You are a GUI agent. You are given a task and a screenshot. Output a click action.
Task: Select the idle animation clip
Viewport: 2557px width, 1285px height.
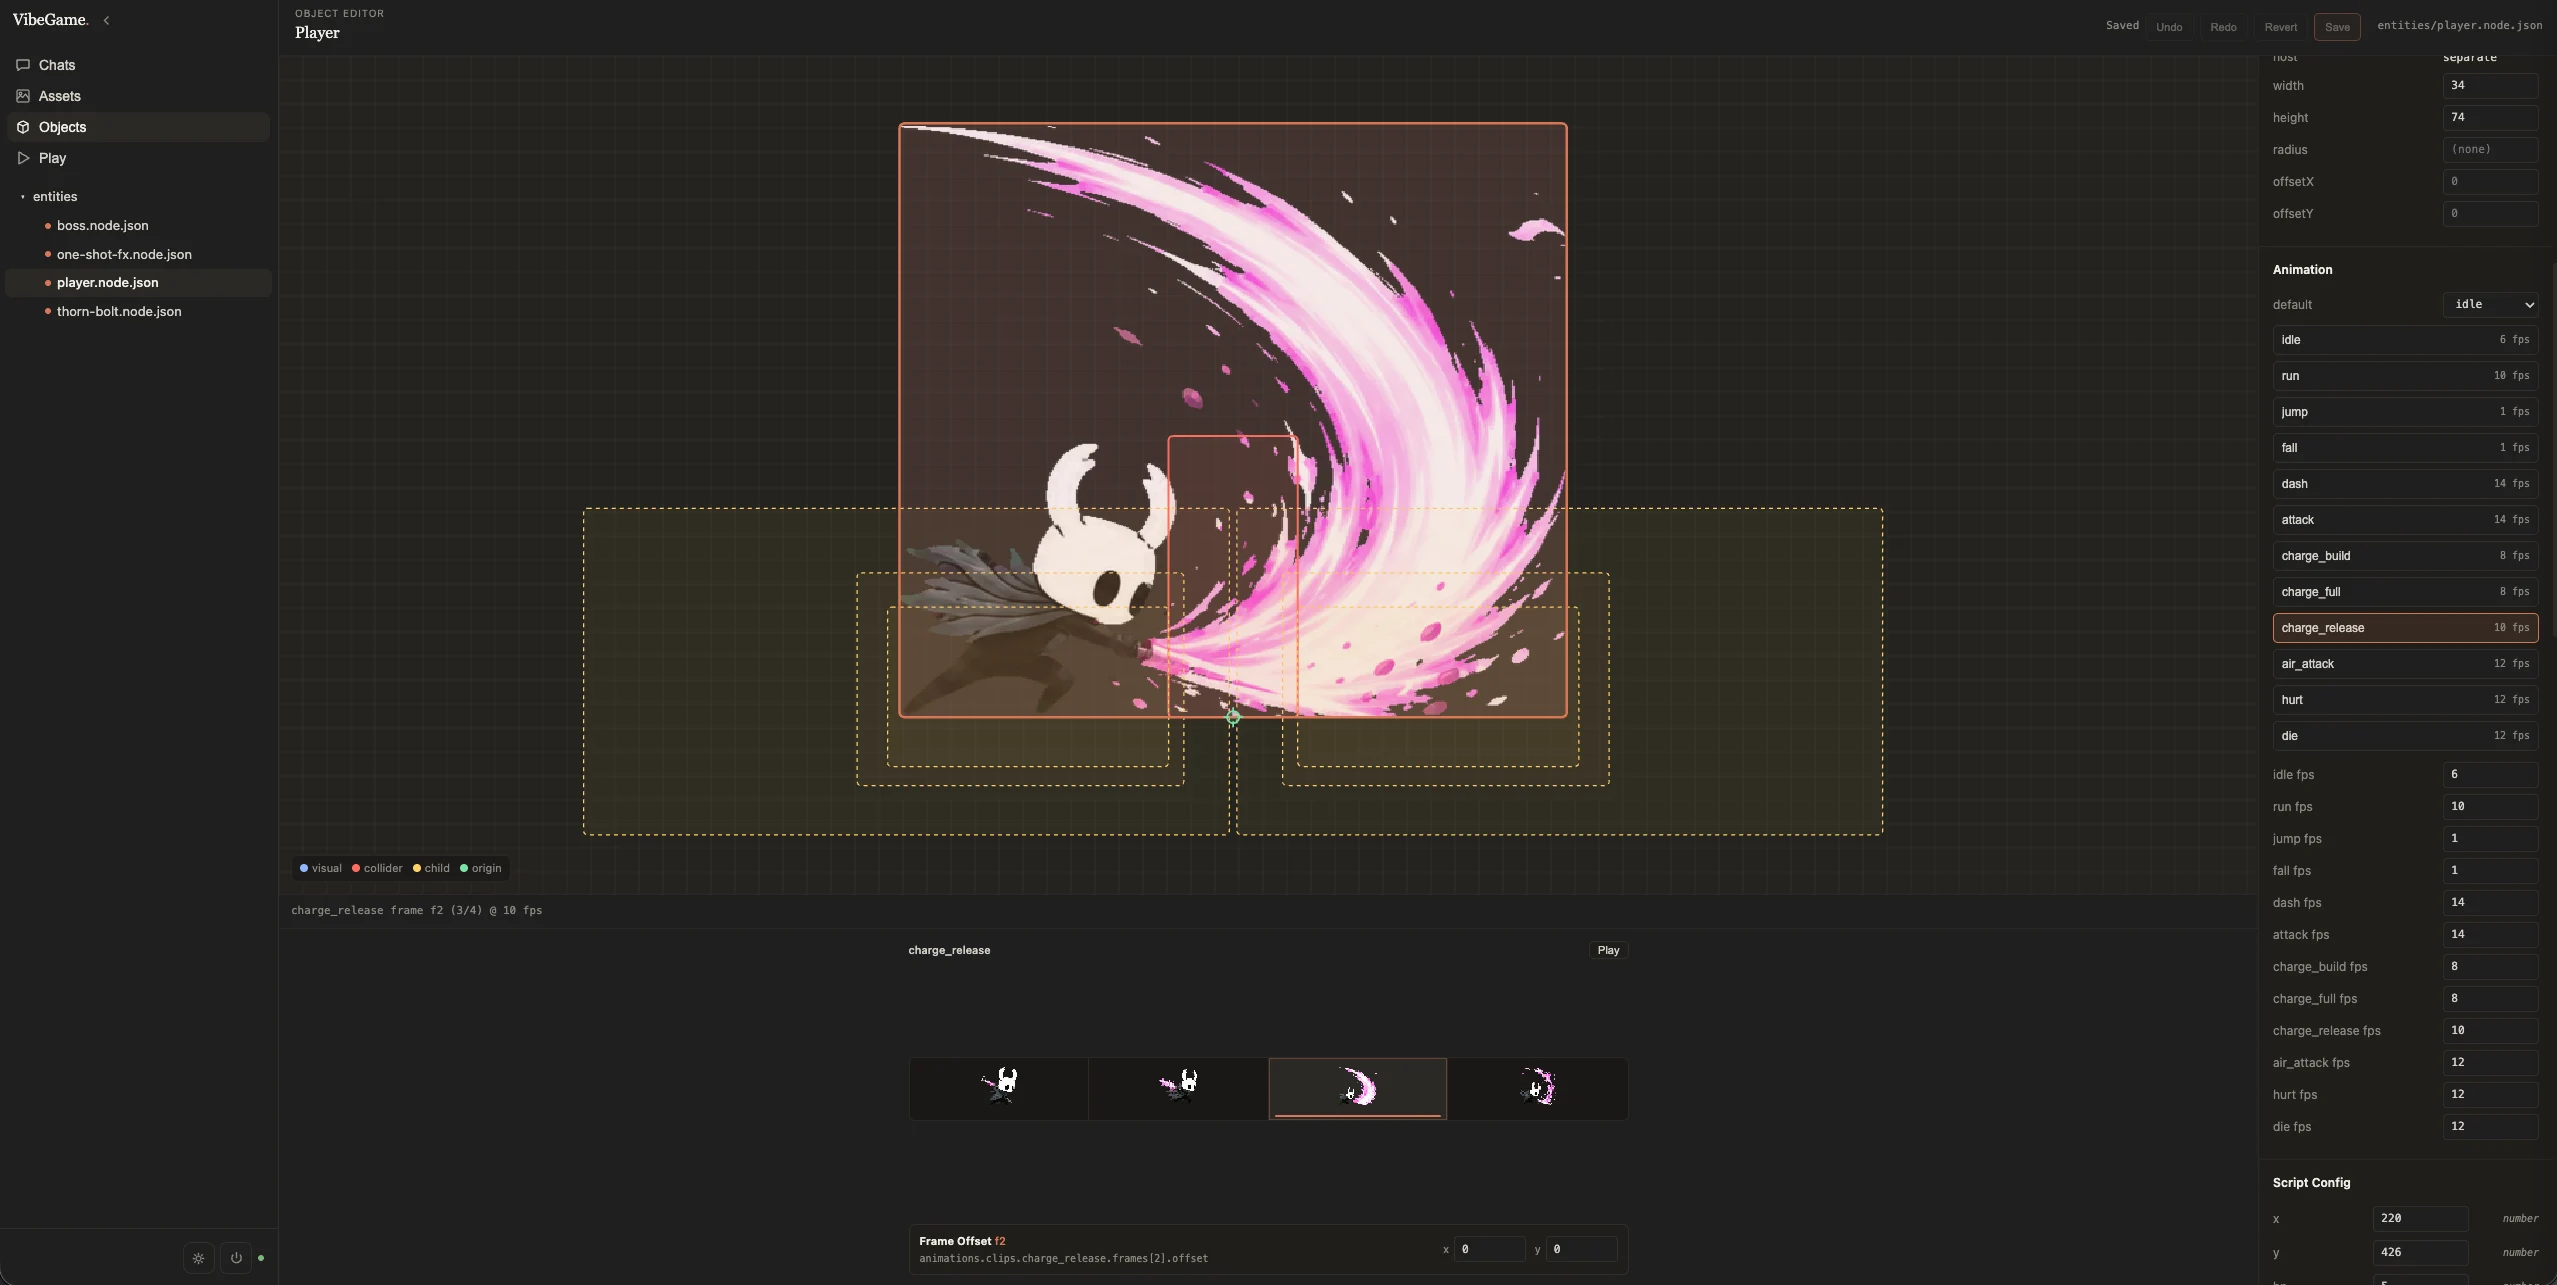click(2405, 340)
